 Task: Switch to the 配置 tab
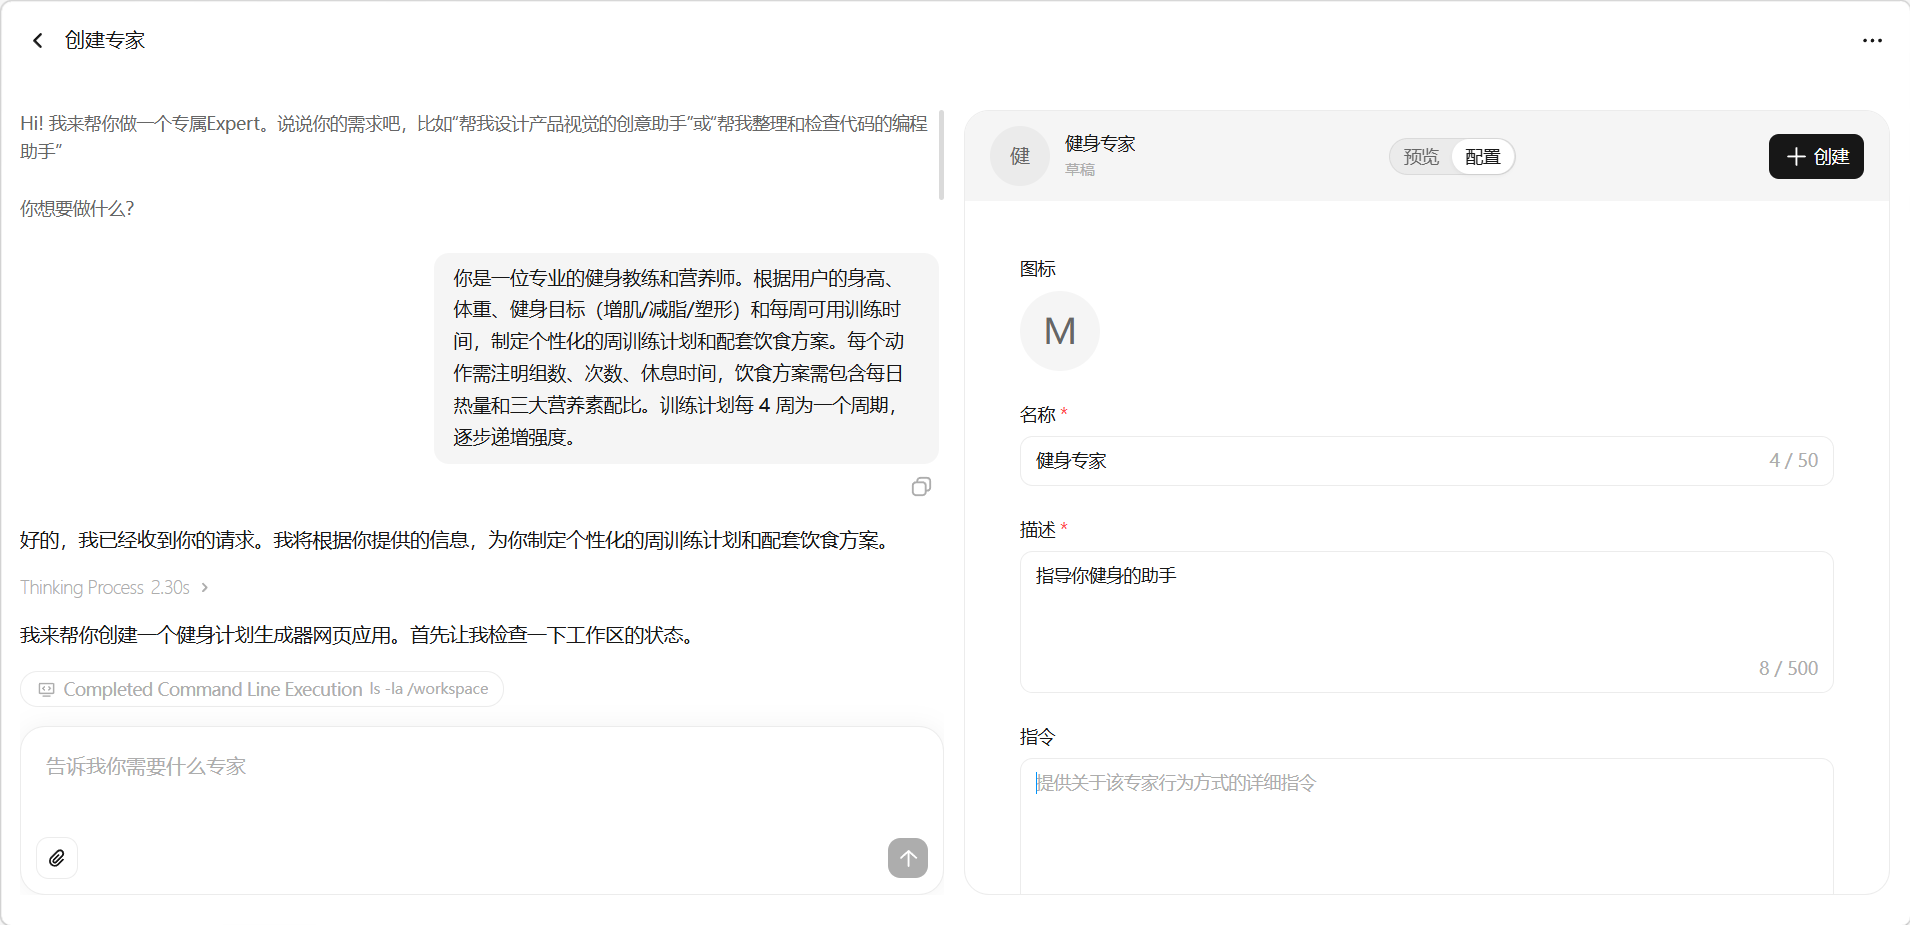[1482, 157]
